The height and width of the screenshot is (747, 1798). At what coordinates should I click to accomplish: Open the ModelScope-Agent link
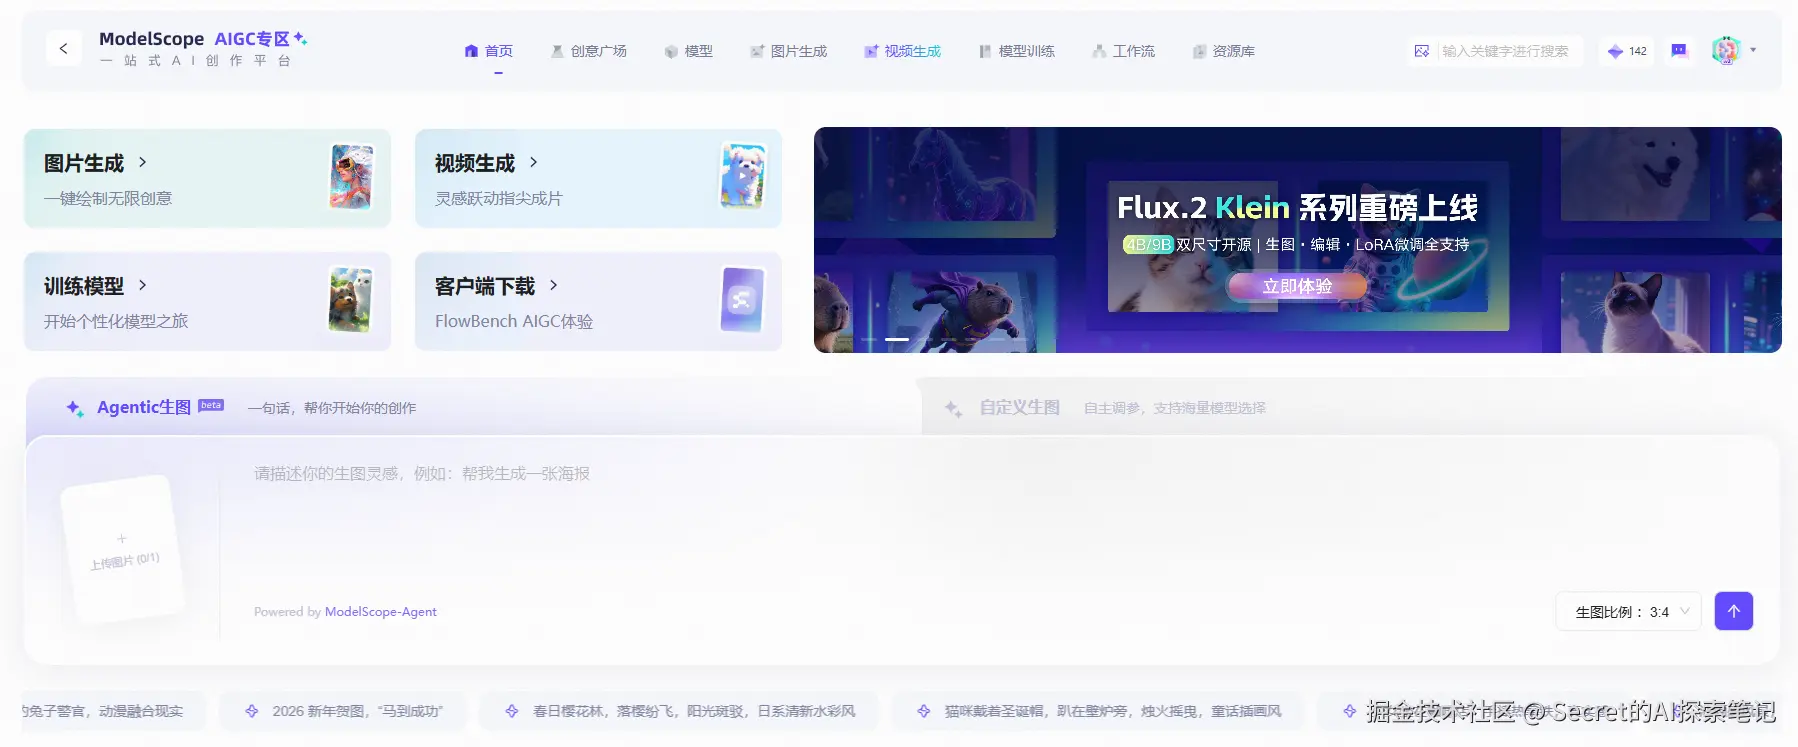pyautogui.click(x=381, y=612)
